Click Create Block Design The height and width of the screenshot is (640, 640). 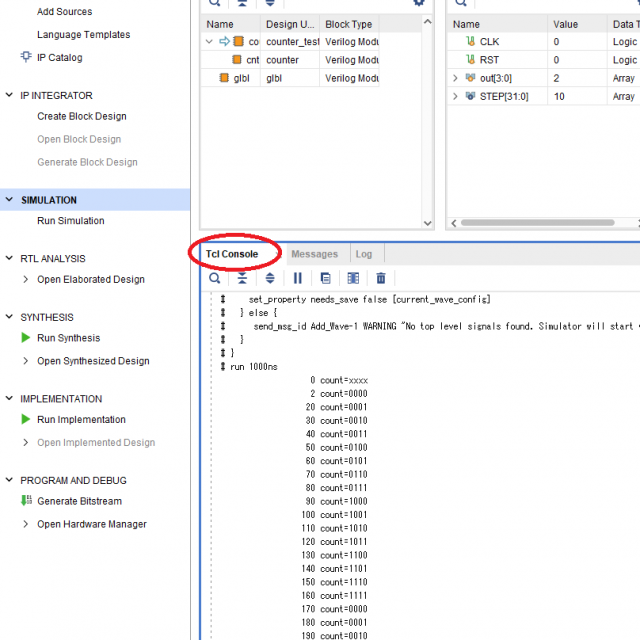point(81,116)
